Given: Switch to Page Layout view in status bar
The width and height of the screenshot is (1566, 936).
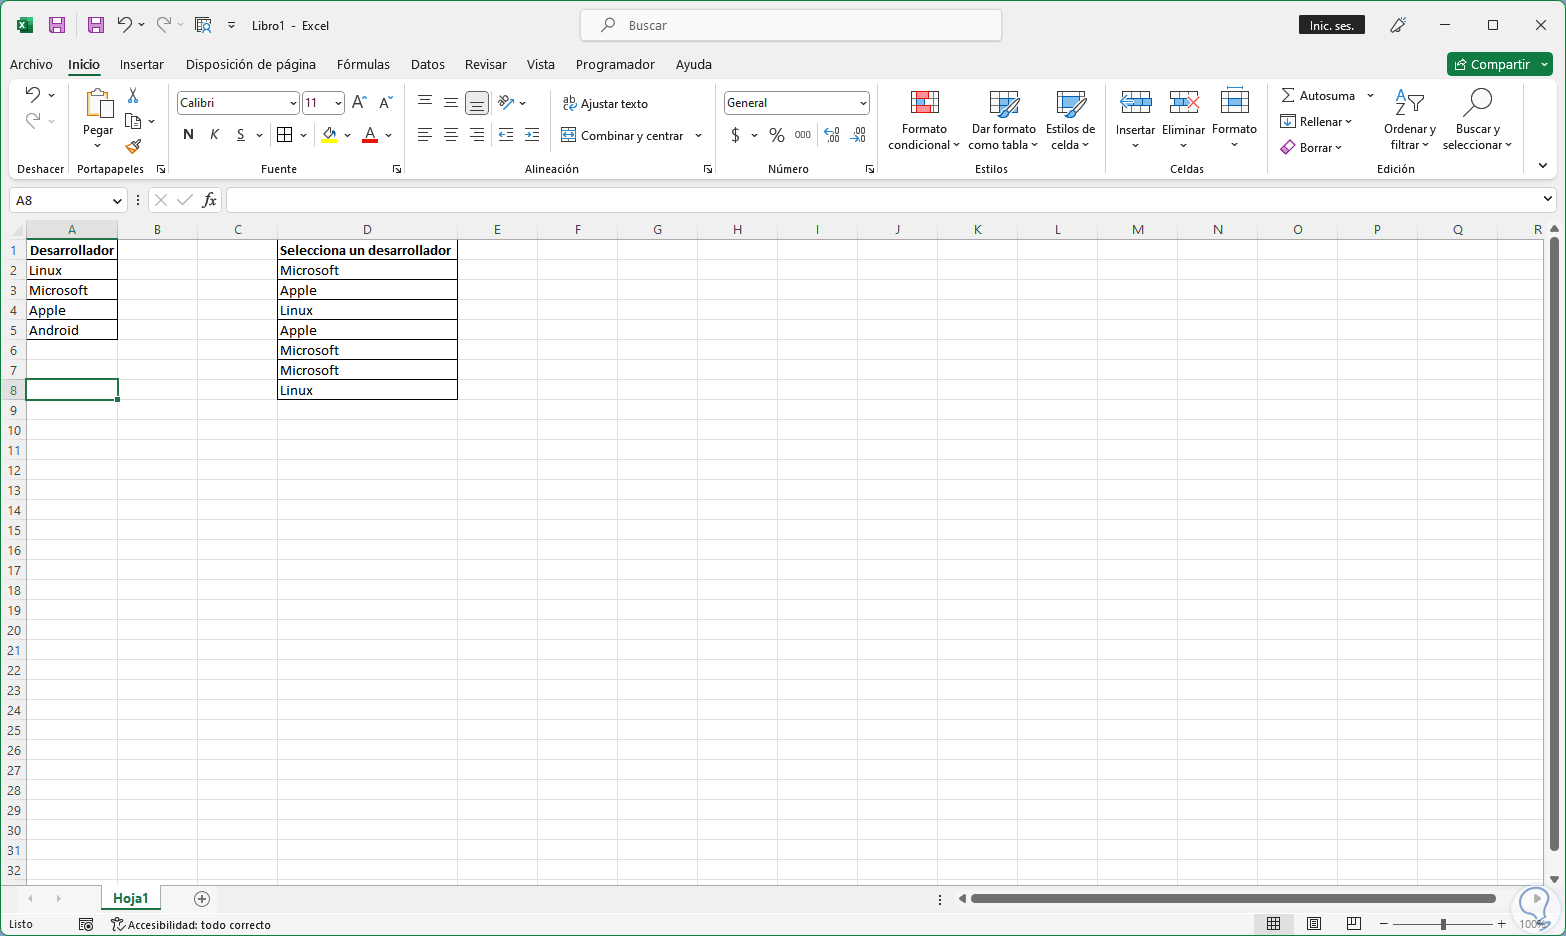Looking at the screenshot, I should pos(1314,924).
